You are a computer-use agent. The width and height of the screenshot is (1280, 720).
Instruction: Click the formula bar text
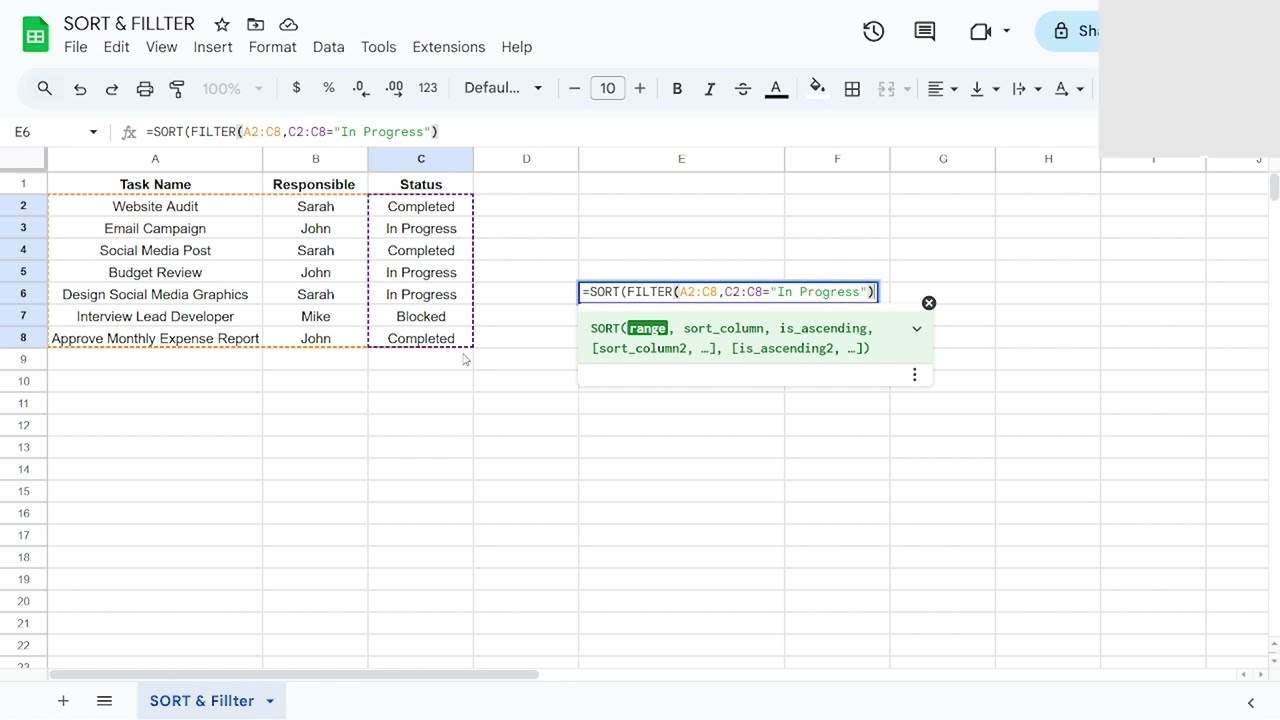[x=292, y=132]
